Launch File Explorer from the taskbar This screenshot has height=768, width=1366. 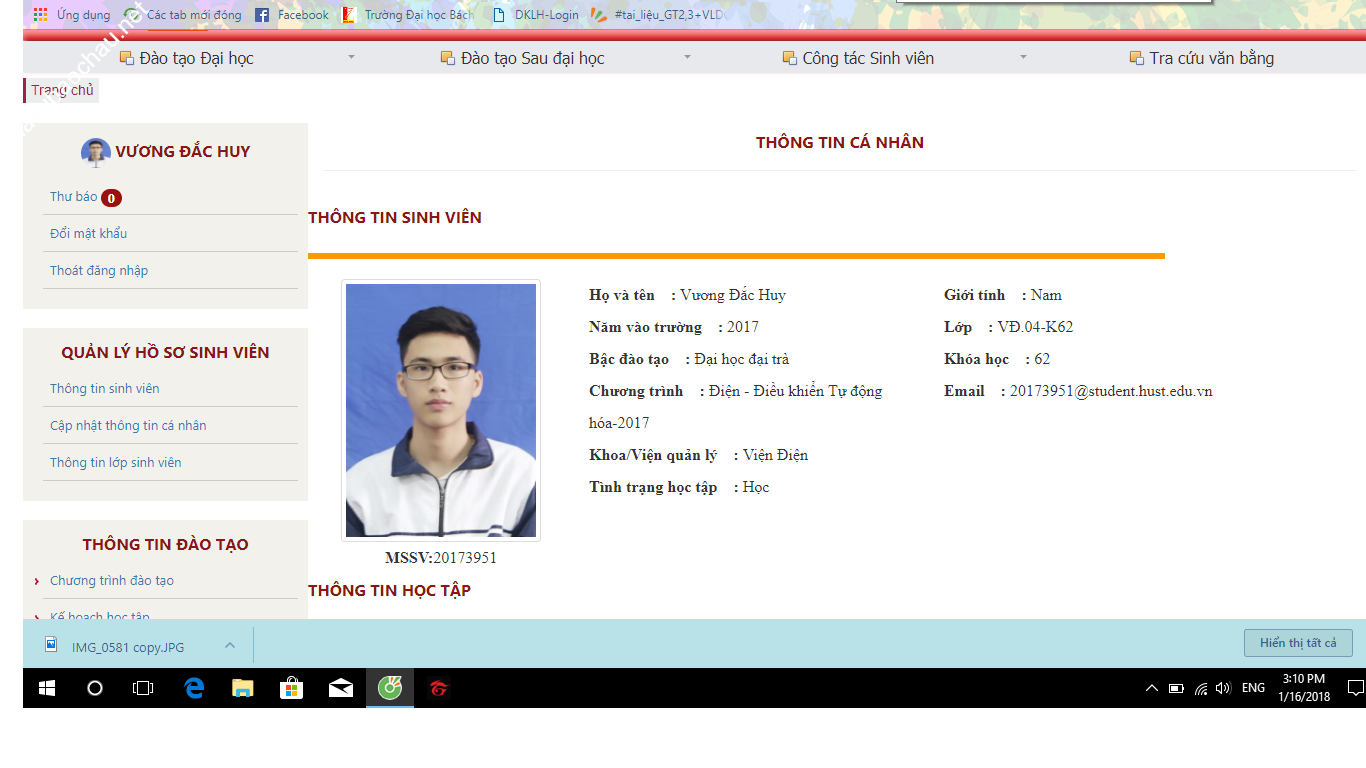click(x=243, y=688)
